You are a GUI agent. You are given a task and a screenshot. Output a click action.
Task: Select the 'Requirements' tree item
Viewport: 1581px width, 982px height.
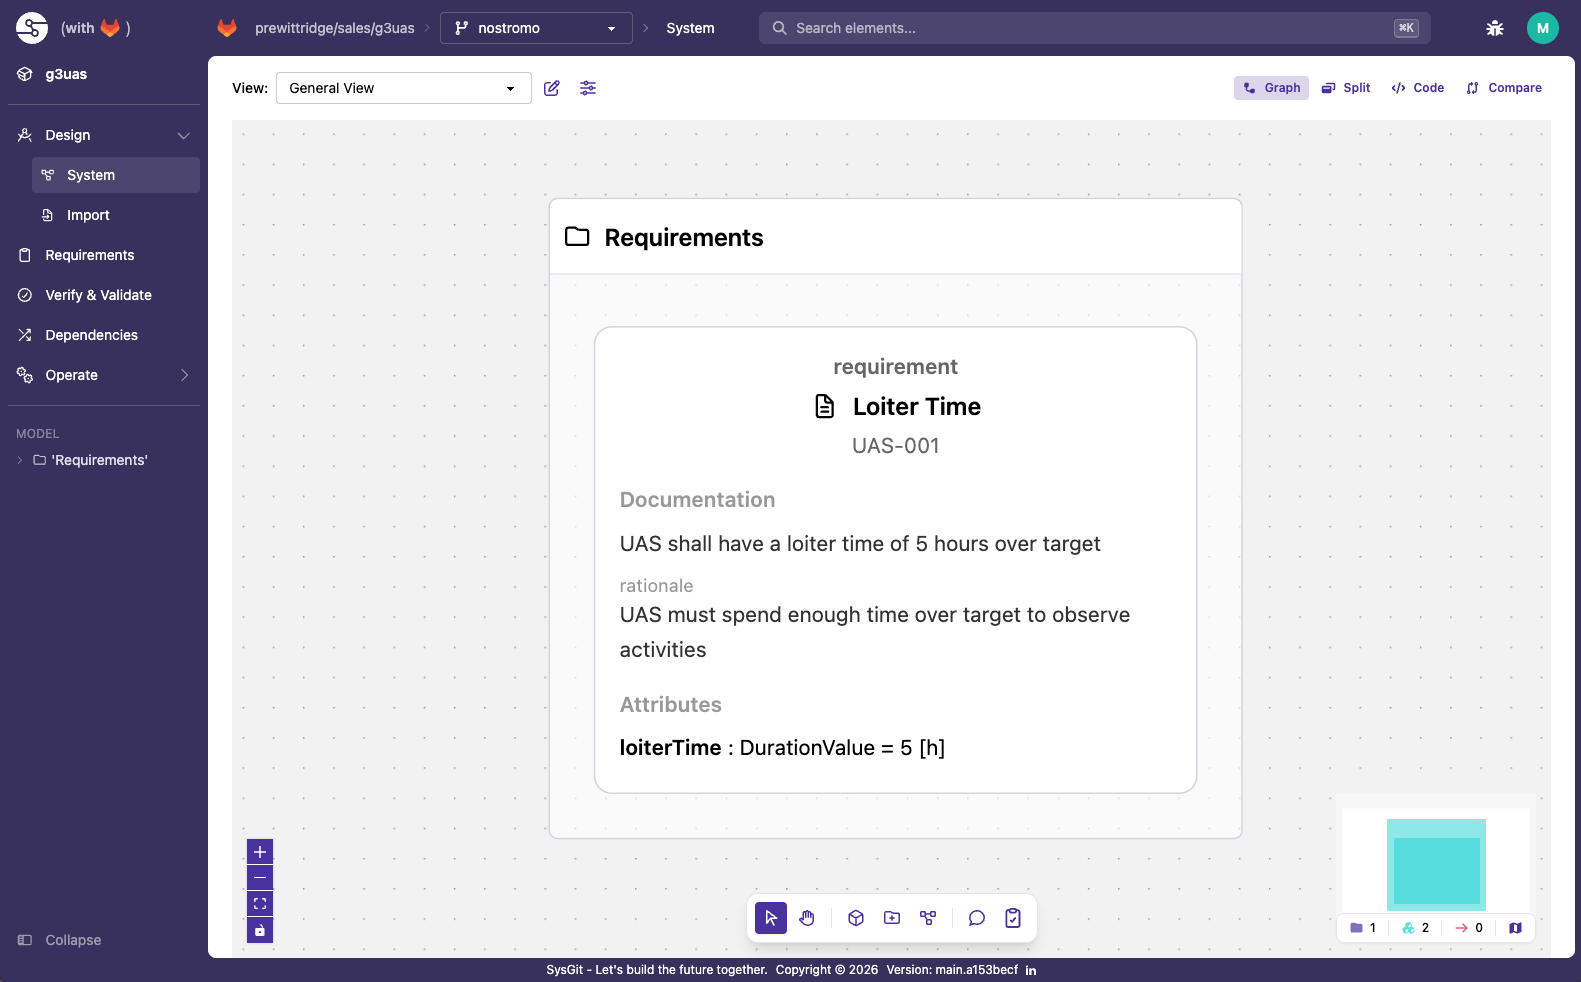point(99,460)
